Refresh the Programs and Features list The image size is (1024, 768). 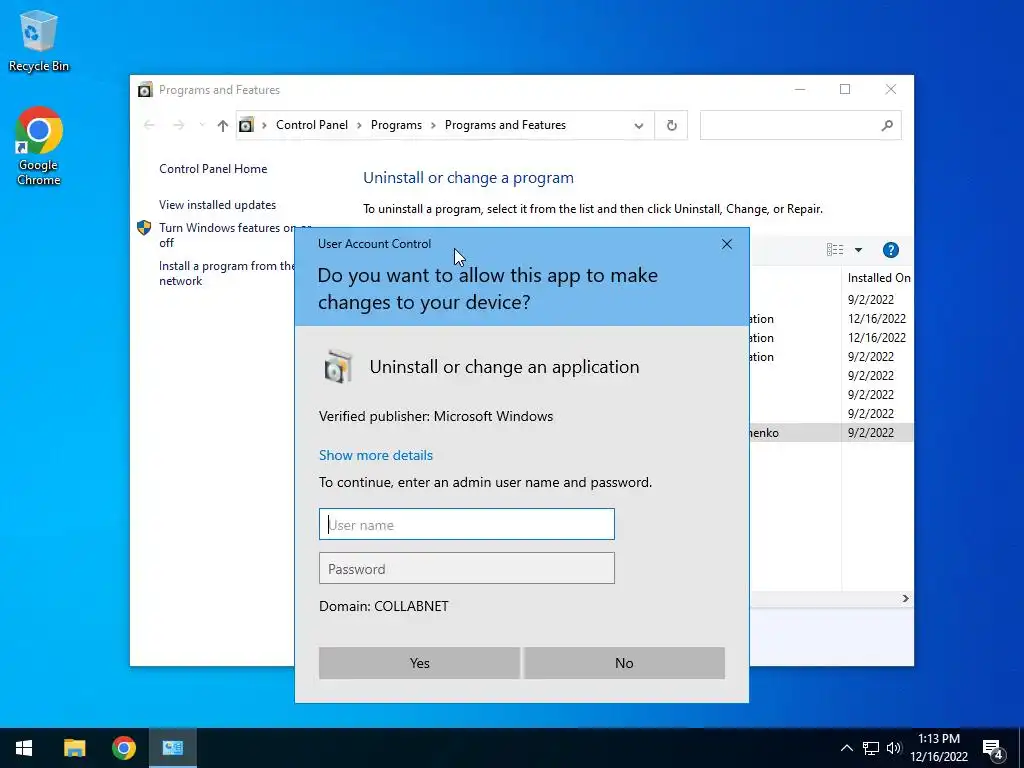coord(671,125)
